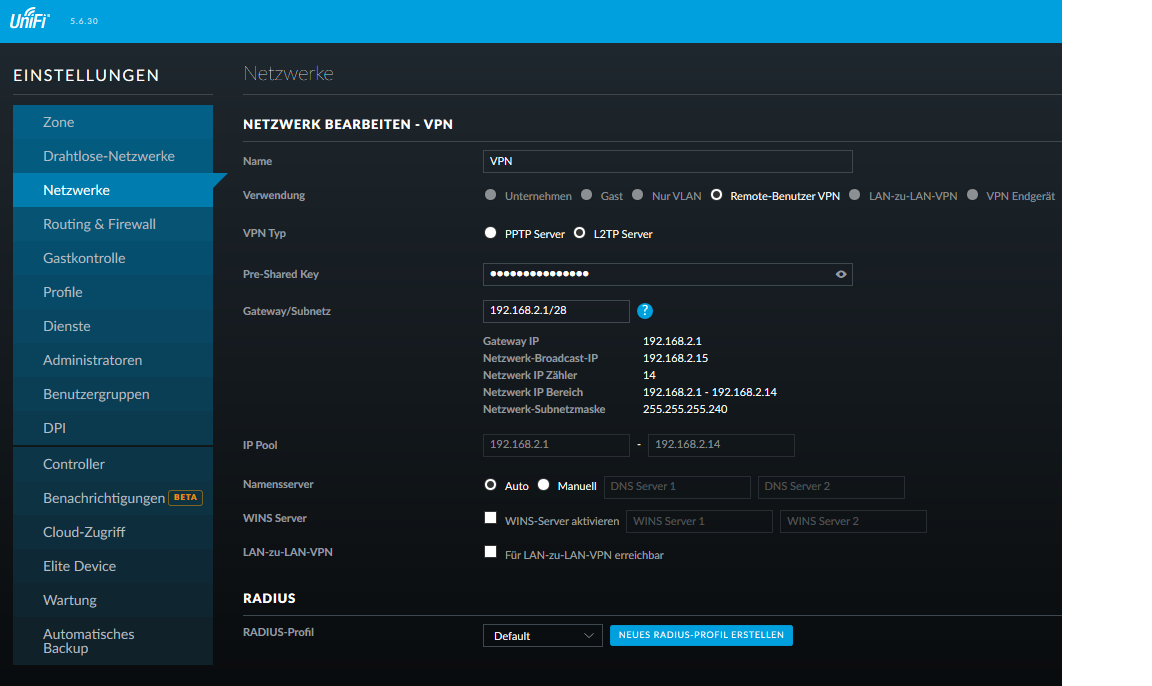Select the L2TP Server radio button
This screenshot has height=686, width=1152.
click(580, 233)
